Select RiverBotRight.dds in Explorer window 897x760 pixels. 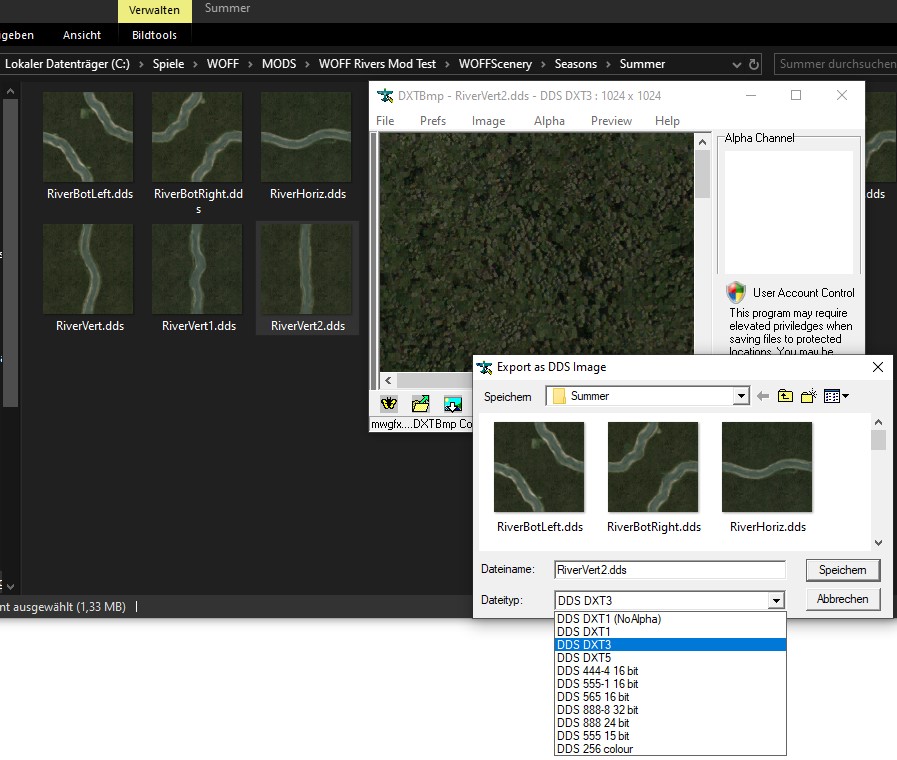tap(197, 153)
